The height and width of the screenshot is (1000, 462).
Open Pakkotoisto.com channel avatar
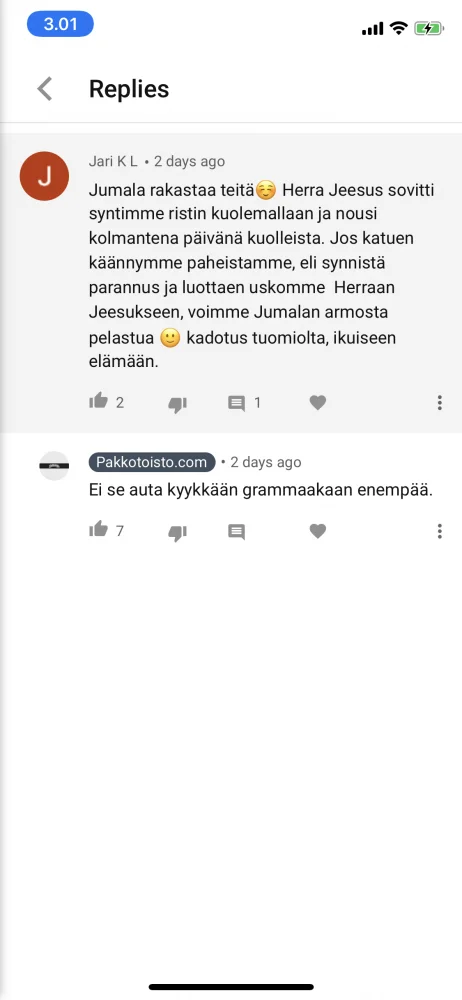pyautogui.click(x=54, y=466)
